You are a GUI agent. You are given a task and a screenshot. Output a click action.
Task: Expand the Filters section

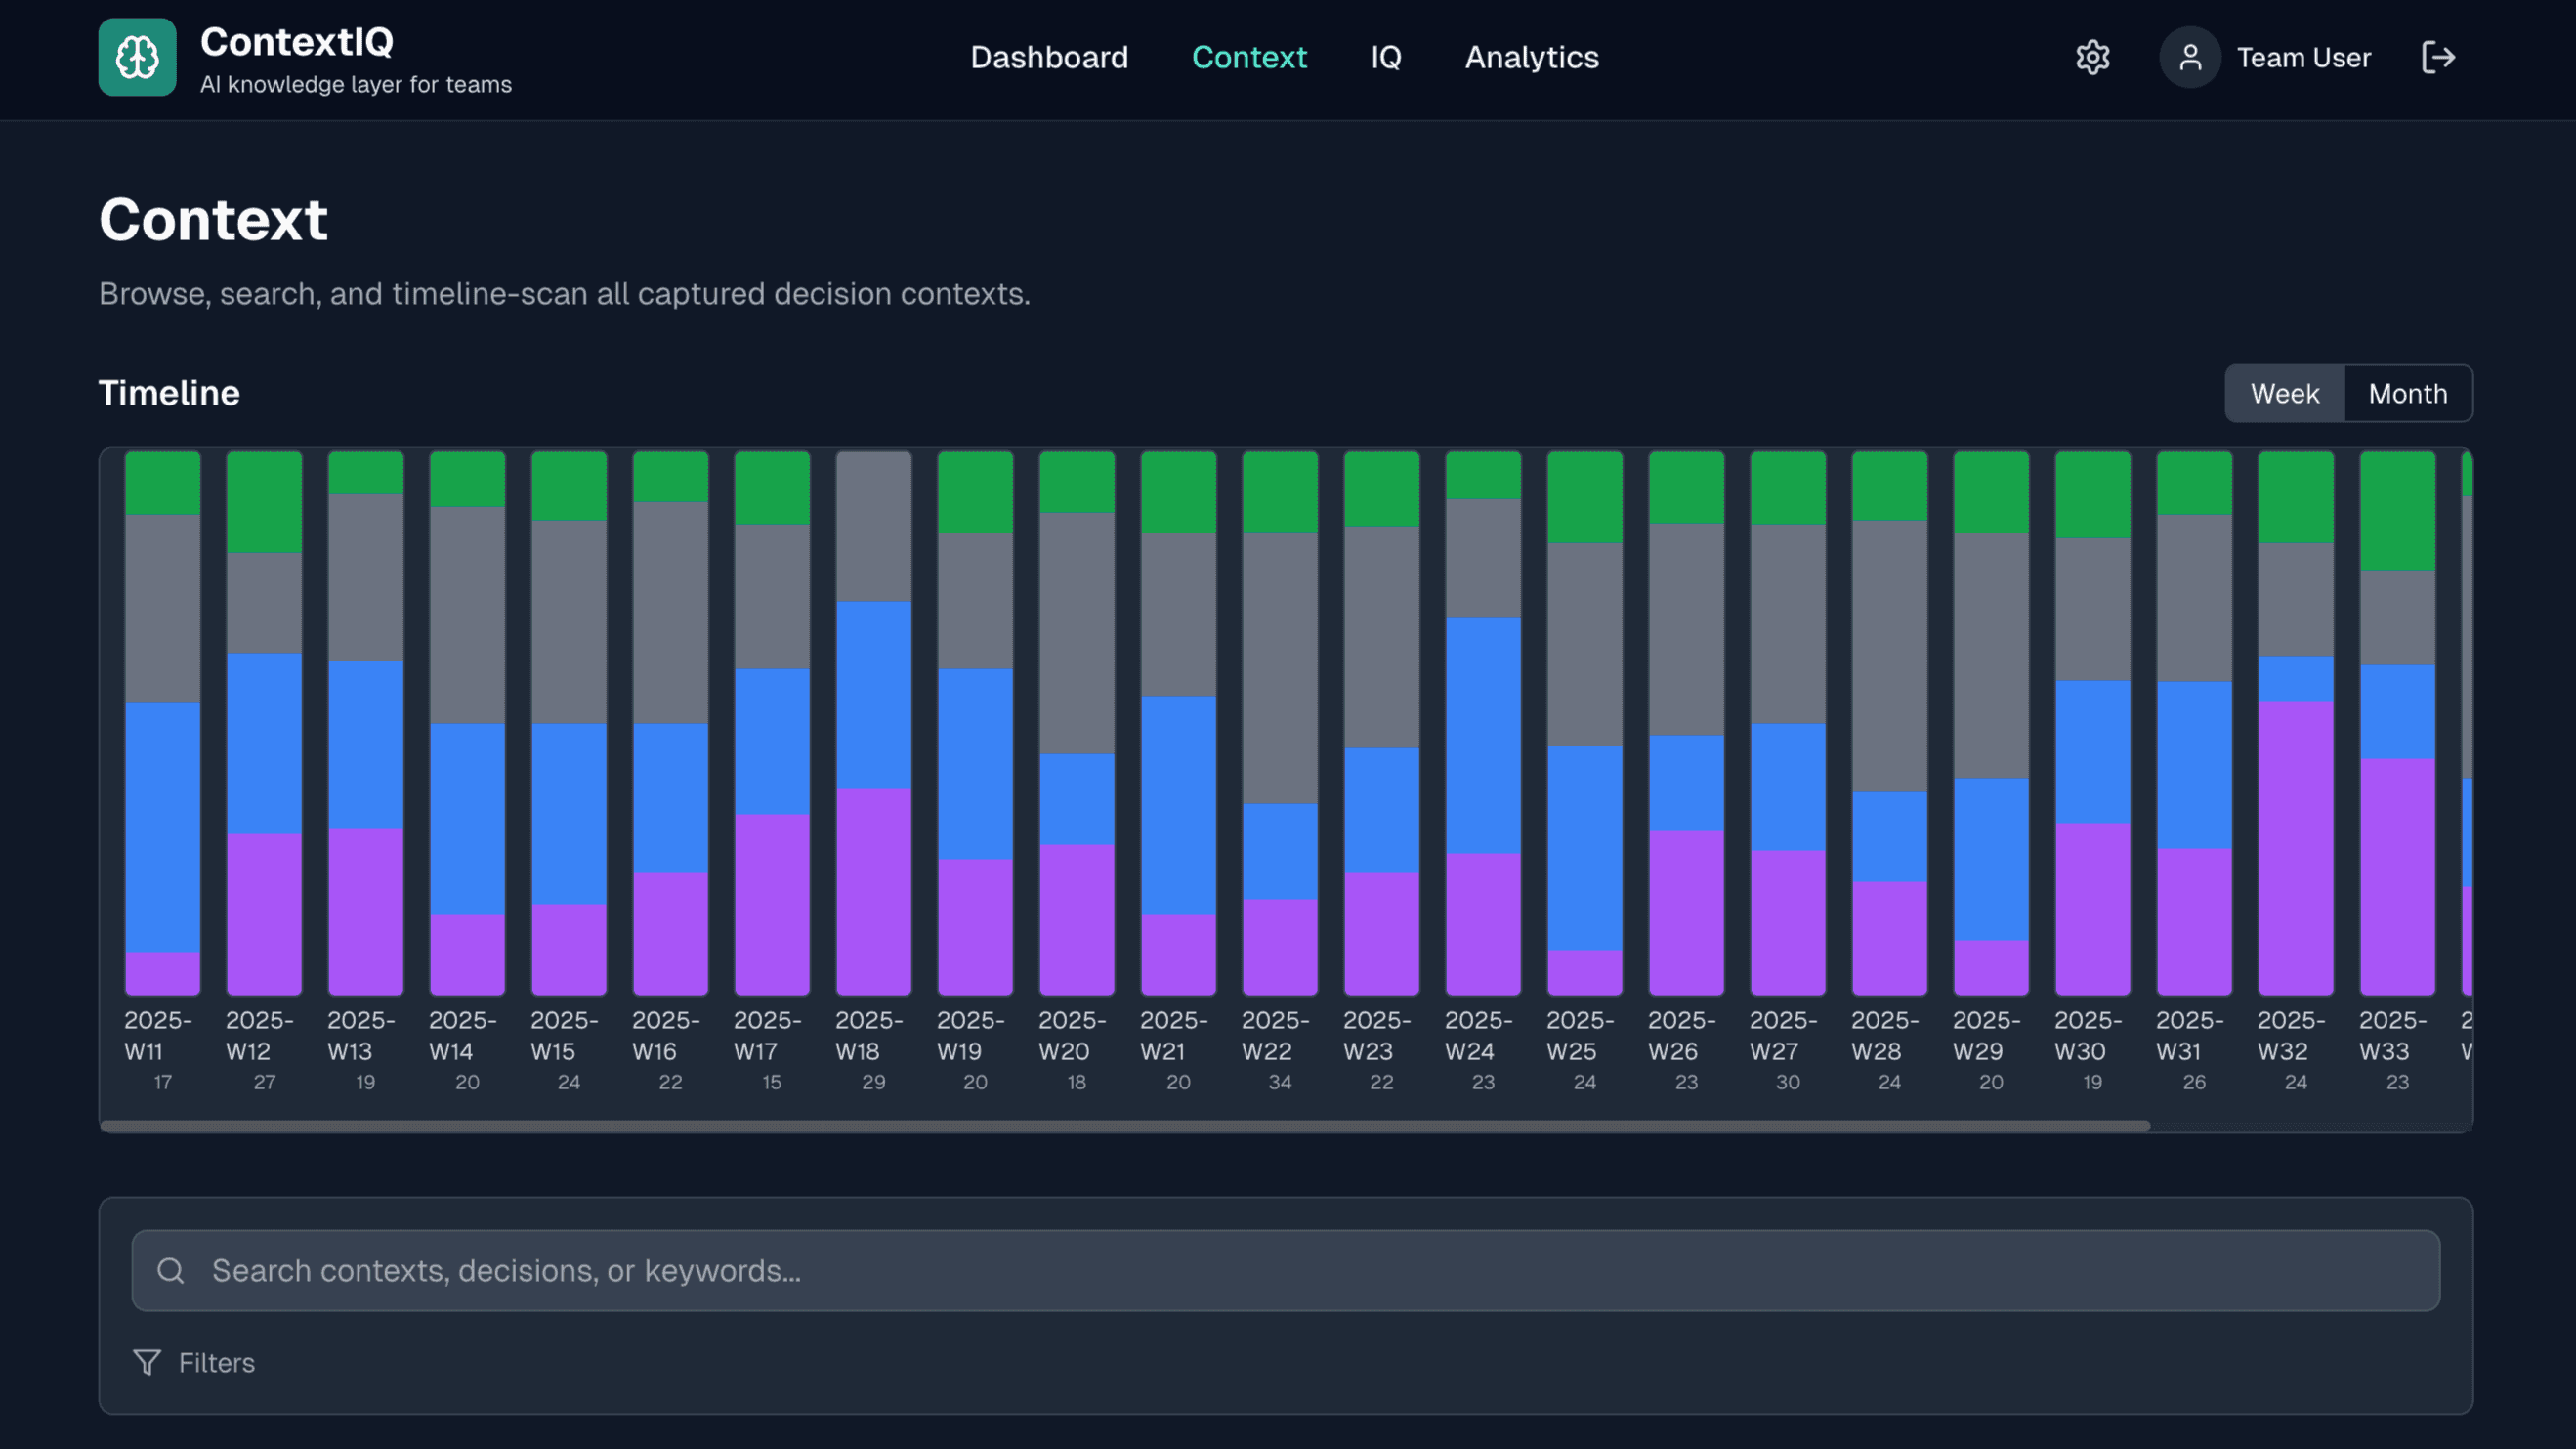(216, 1362)
